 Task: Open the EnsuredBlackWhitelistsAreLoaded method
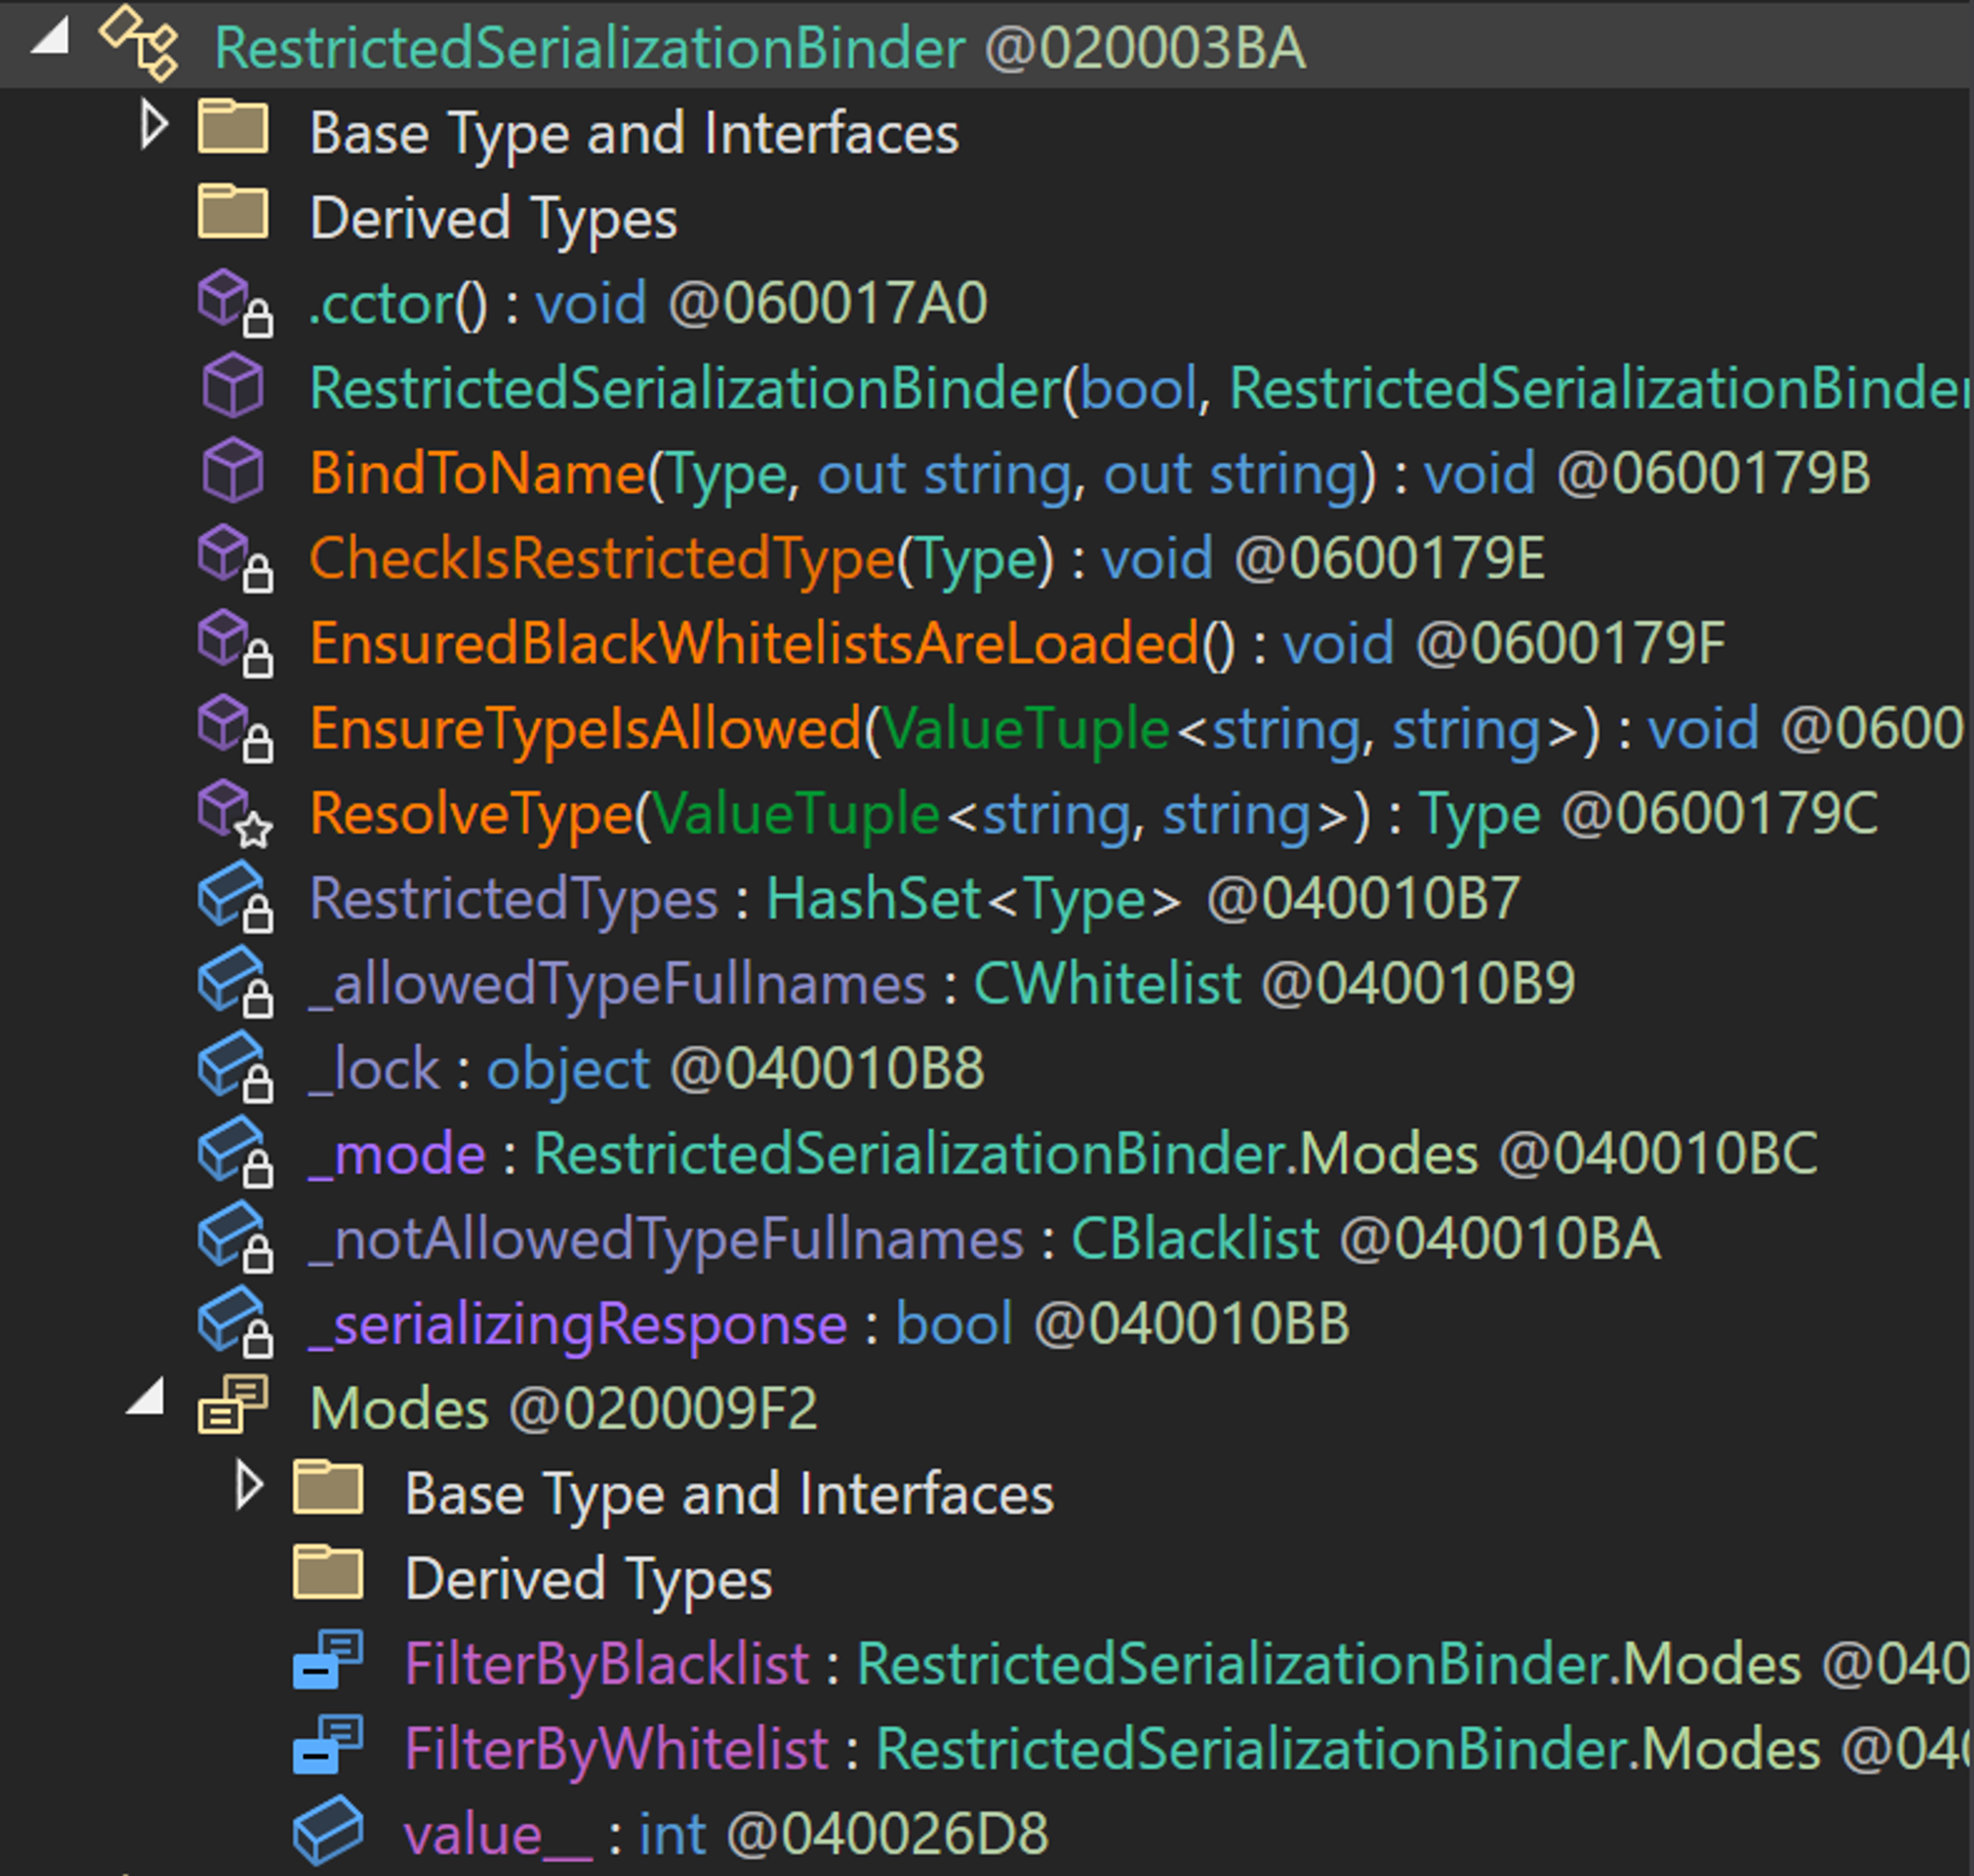pyautogui.click(x=752, y=643)
